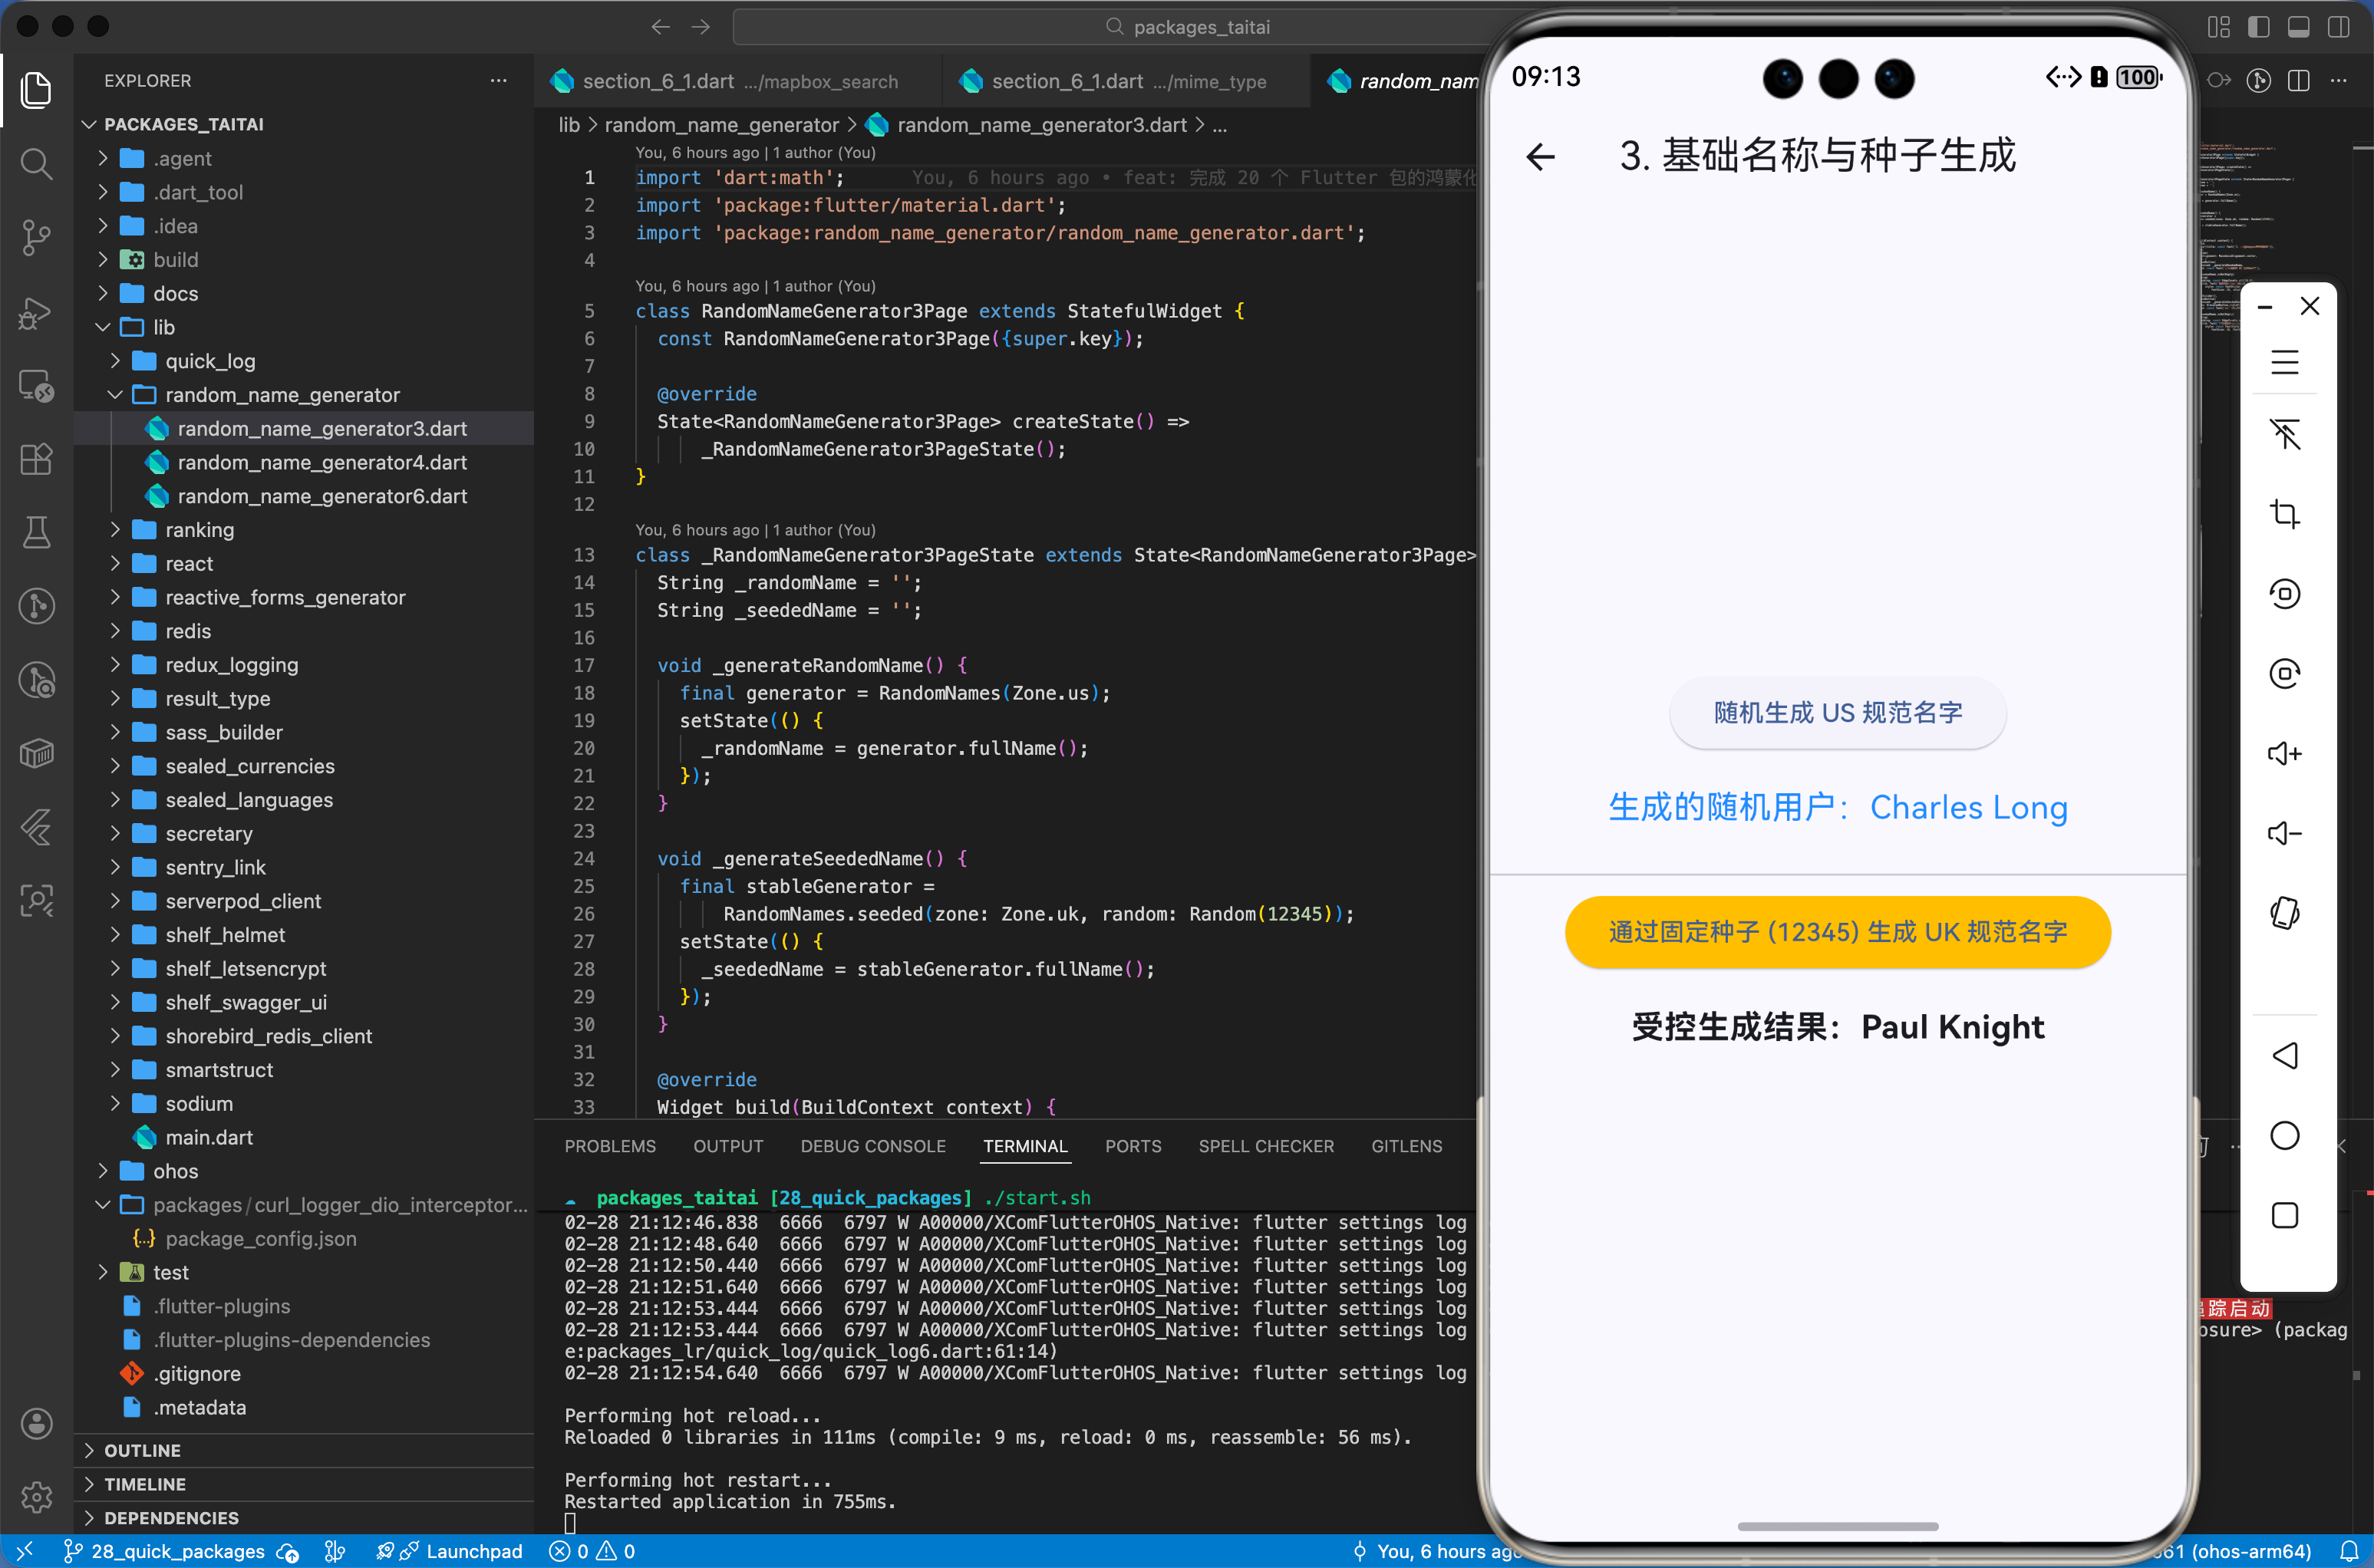Open Run and Debug view
This screenshot has height=1568, width=2374.
pos(36,313)
